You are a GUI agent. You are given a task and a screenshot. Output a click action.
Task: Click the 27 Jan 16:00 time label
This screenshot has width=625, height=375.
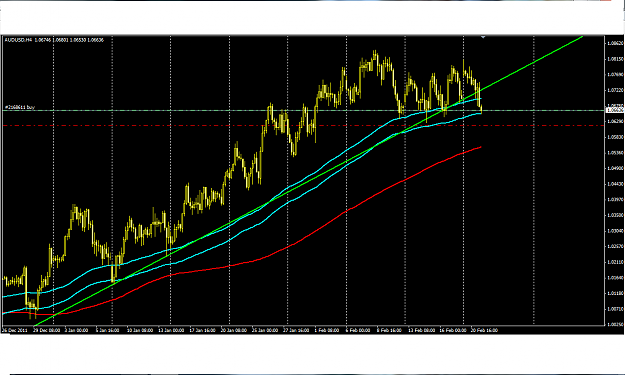click(296, 330)
